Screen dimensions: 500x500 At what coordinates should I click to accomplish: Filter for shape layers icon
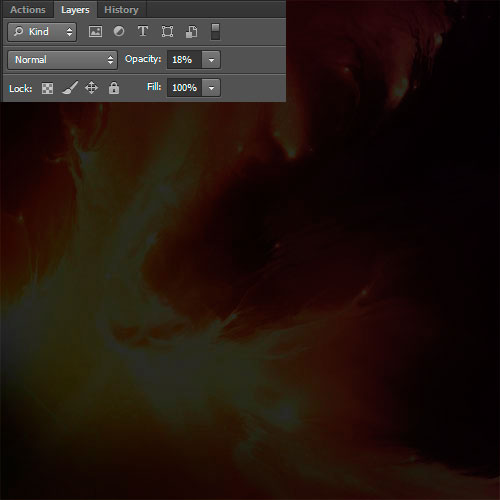[167, 32]
